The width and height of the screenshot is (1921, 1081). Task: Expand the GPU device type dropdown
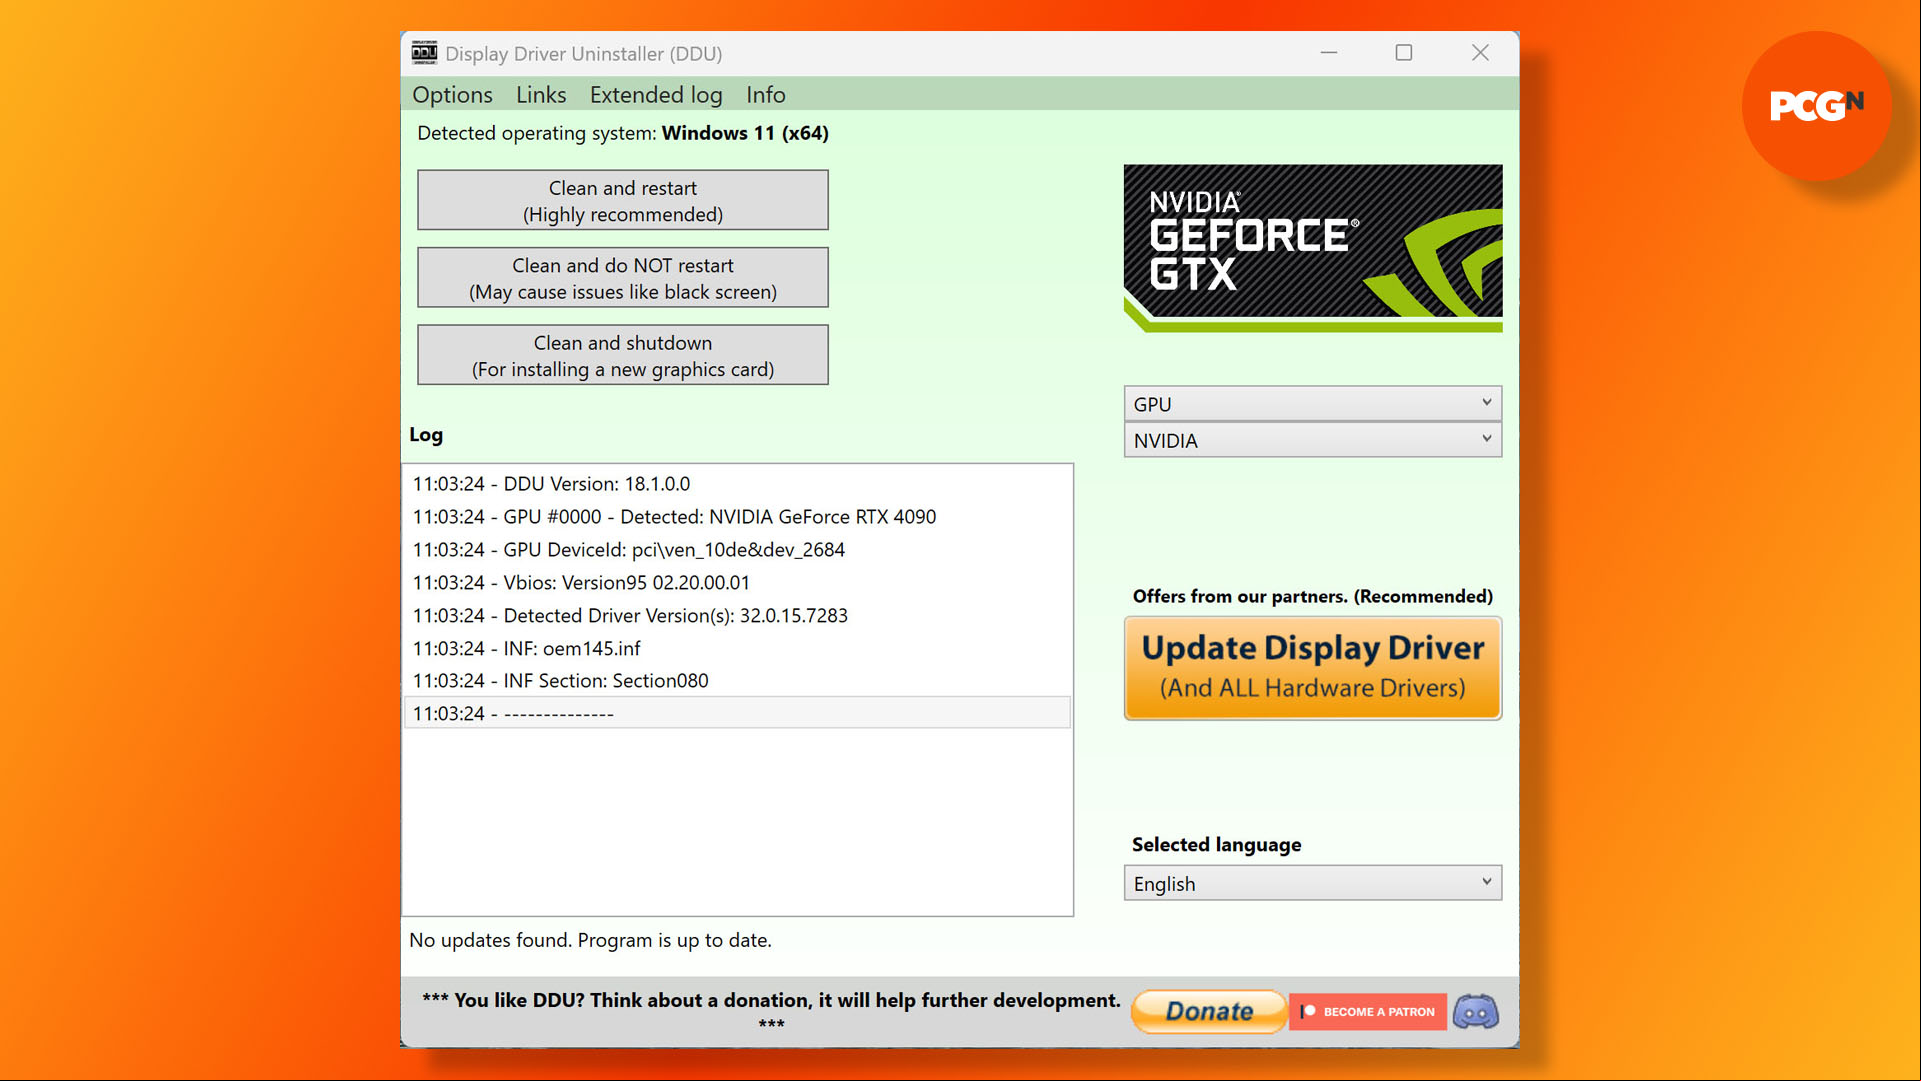[1312, 403]
